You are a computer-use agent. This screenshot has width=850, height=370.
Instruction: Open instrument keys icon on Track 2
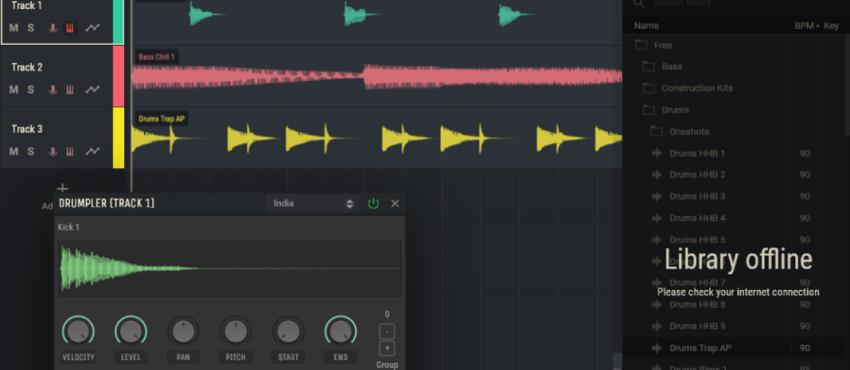click(x=70, y=90)
